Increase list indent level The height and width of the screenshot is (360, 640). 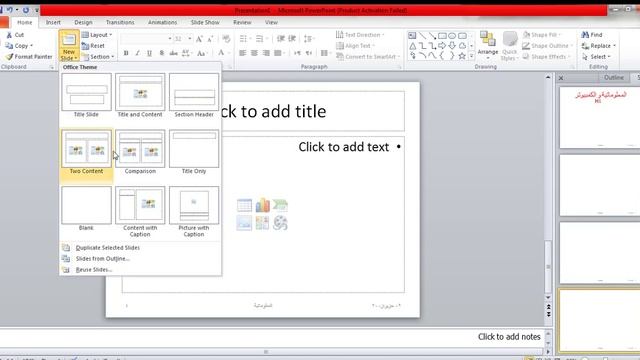tap(292, 39)
